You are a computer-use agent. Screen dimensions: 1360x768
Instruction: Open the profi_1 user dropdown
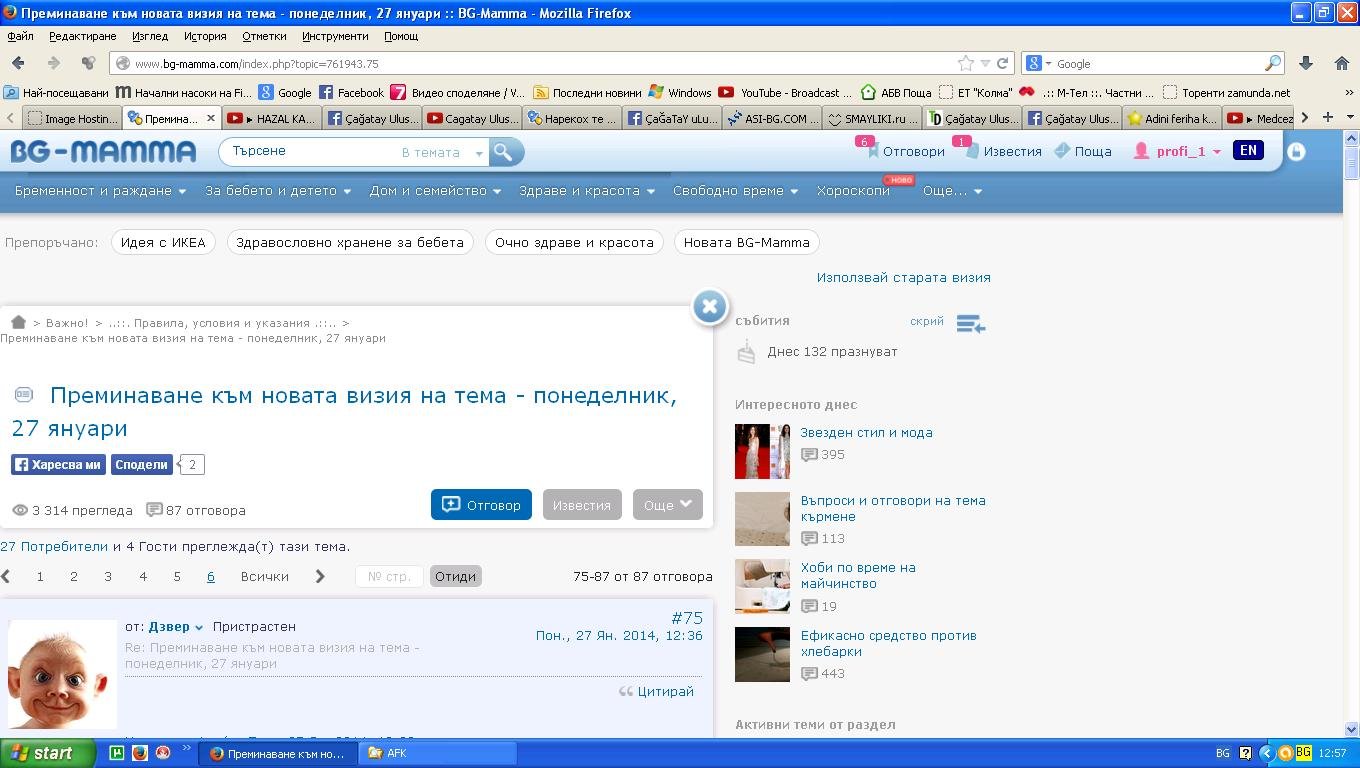point(1178,151)
